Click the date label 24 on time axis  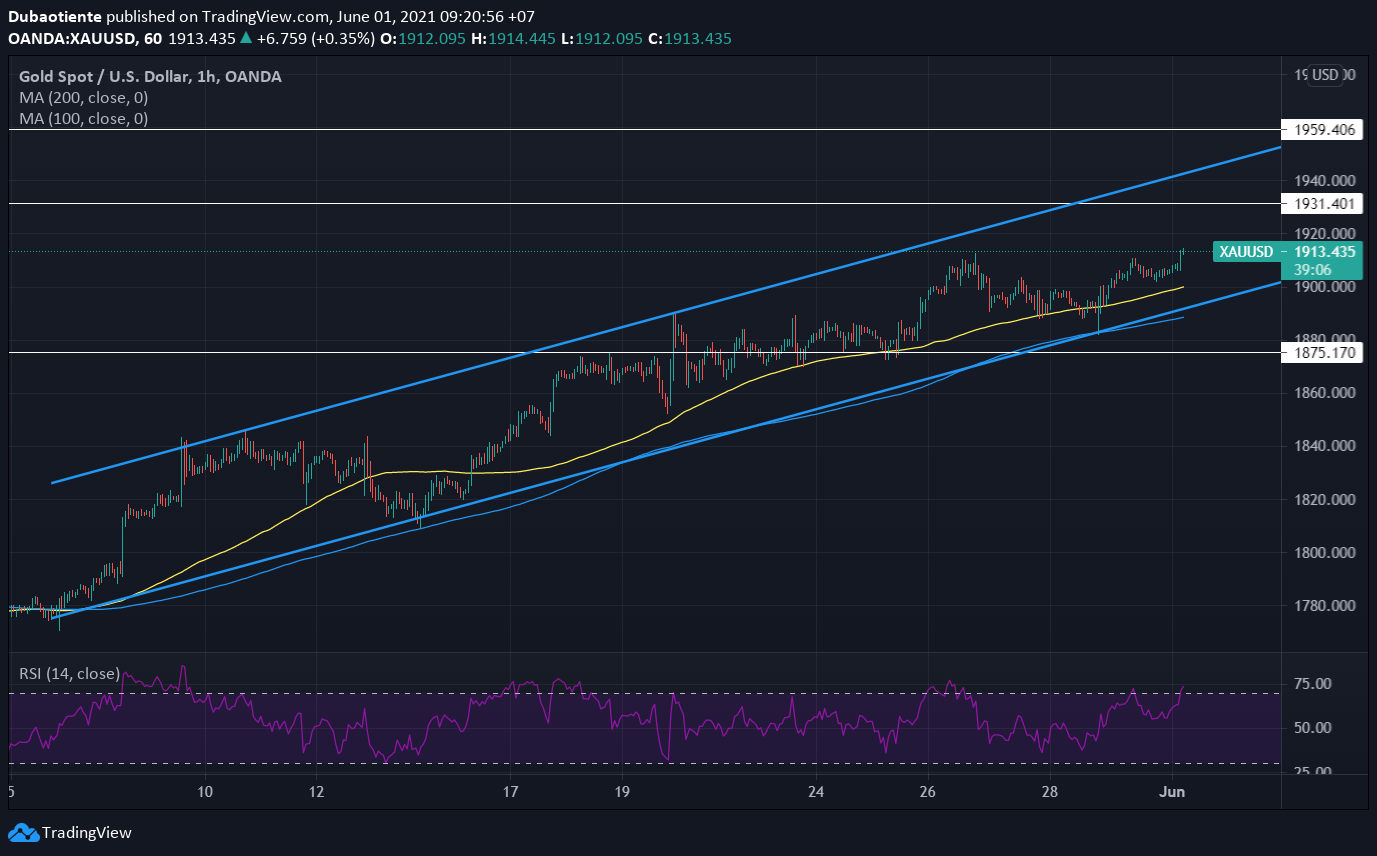point(817,792)
